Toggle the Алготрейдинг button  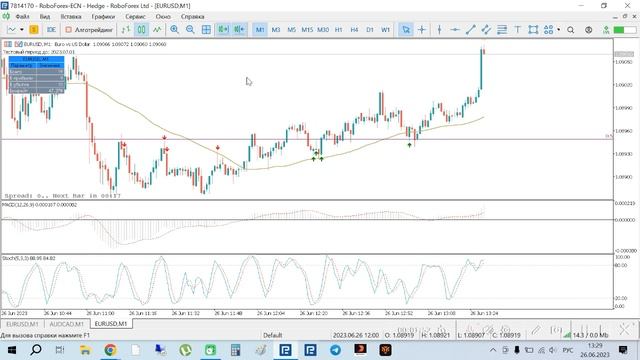89,30
